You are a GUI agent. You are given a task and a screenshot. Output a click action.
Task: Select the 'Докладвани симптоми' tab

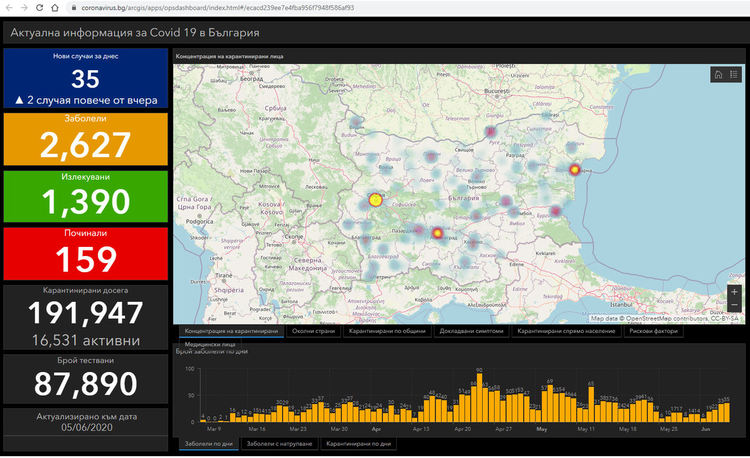pyautogui.click(x=473, y=331)
